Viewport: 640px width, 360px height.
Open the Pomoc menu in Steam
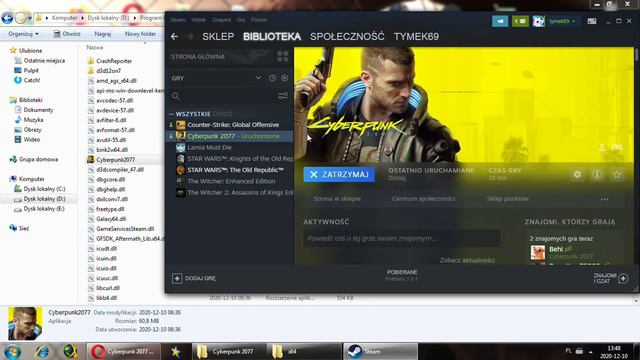point(259,20)
